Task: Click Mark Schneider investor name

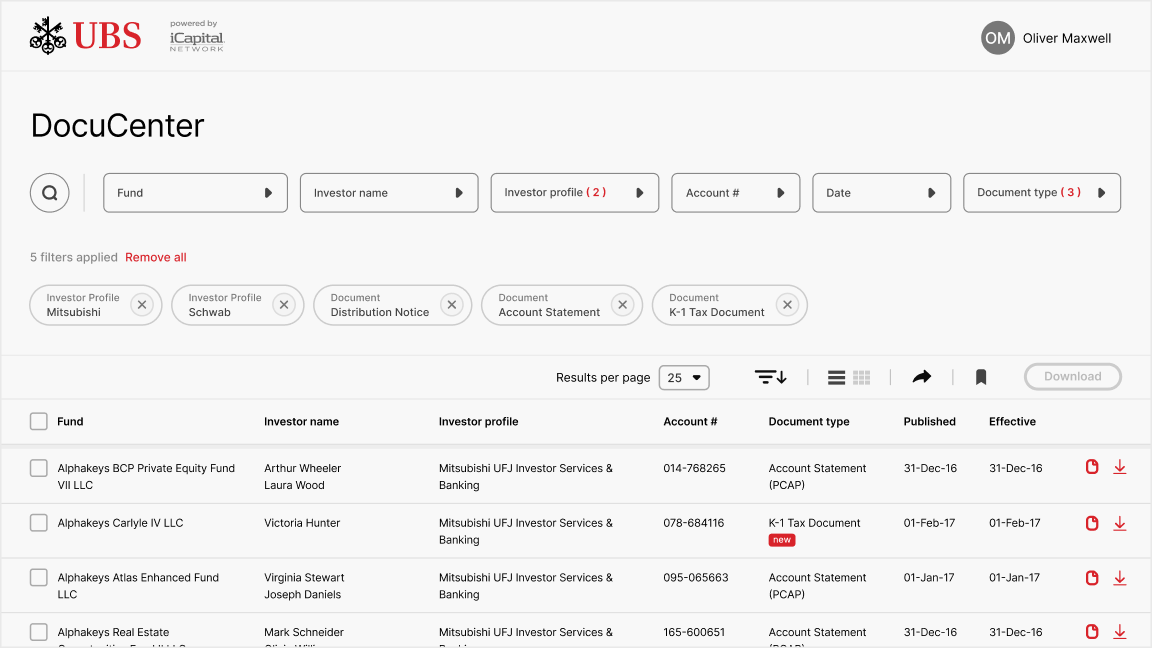Action: [304, 632]
